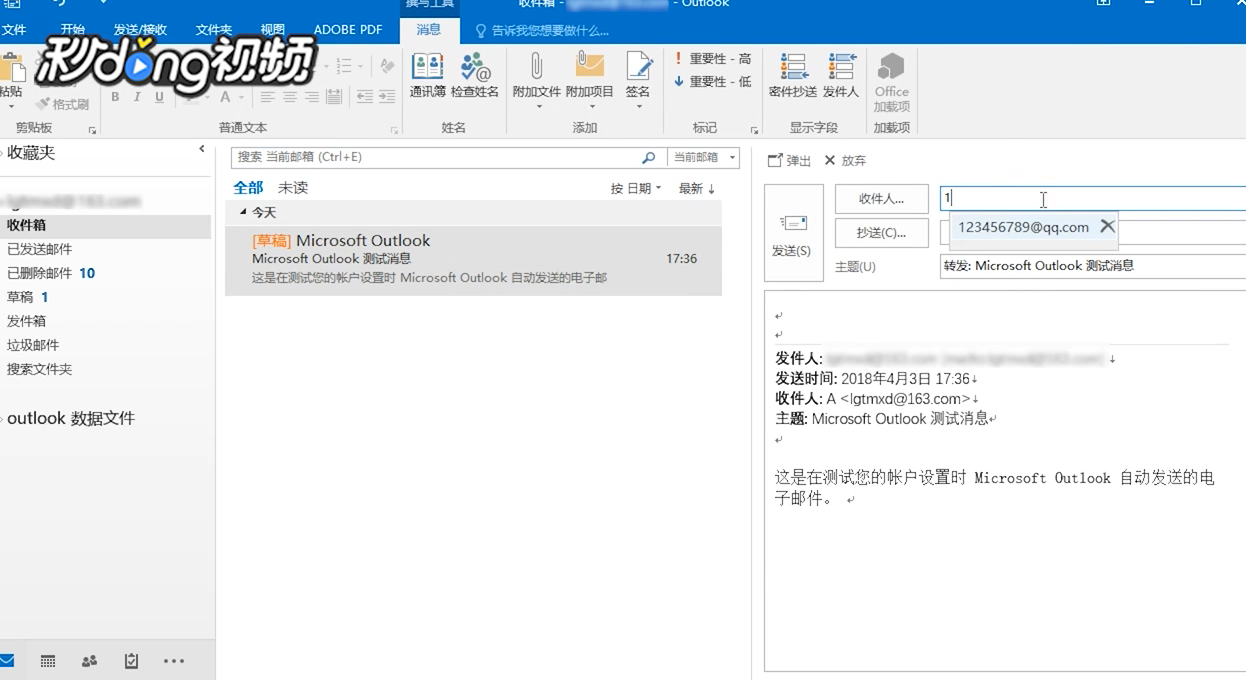Image resolution: width=1246 pixels, height=680 pixels.
Task: Switch to People view icon
Action: pyautogui.click(x=89, y=661)
